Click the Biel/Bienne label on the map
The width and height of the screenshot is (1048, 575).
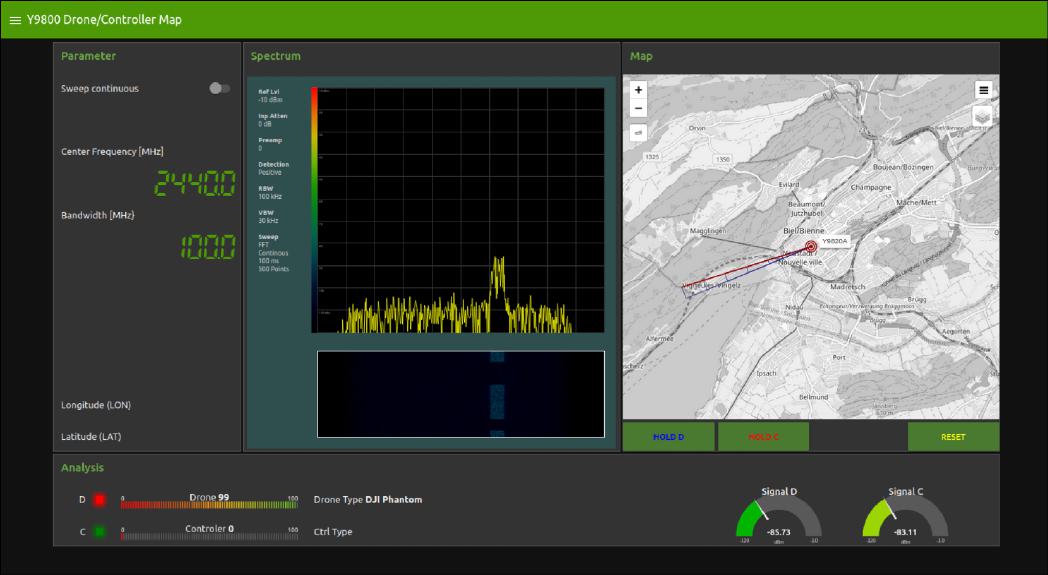click(x=803, y=231)
